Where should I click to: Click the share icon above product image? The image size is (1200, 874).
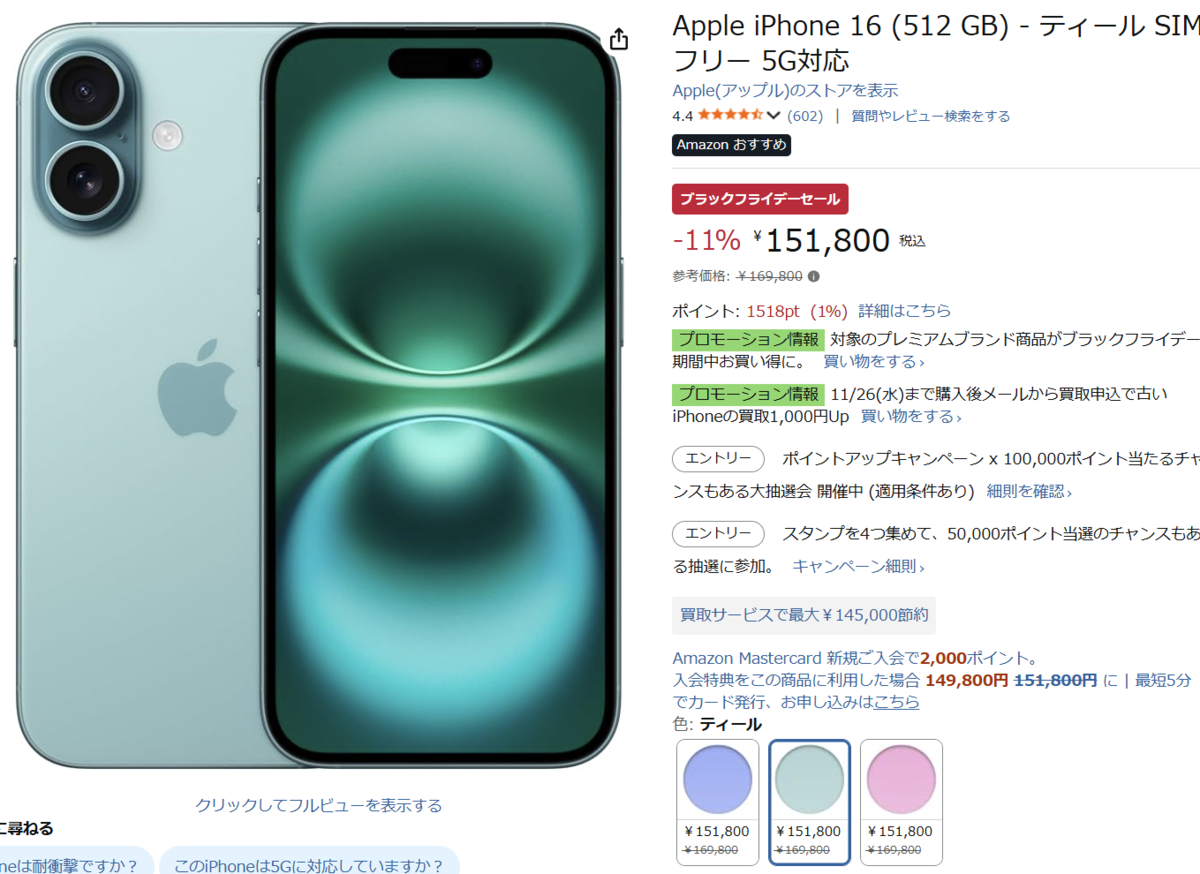(619, 39)
